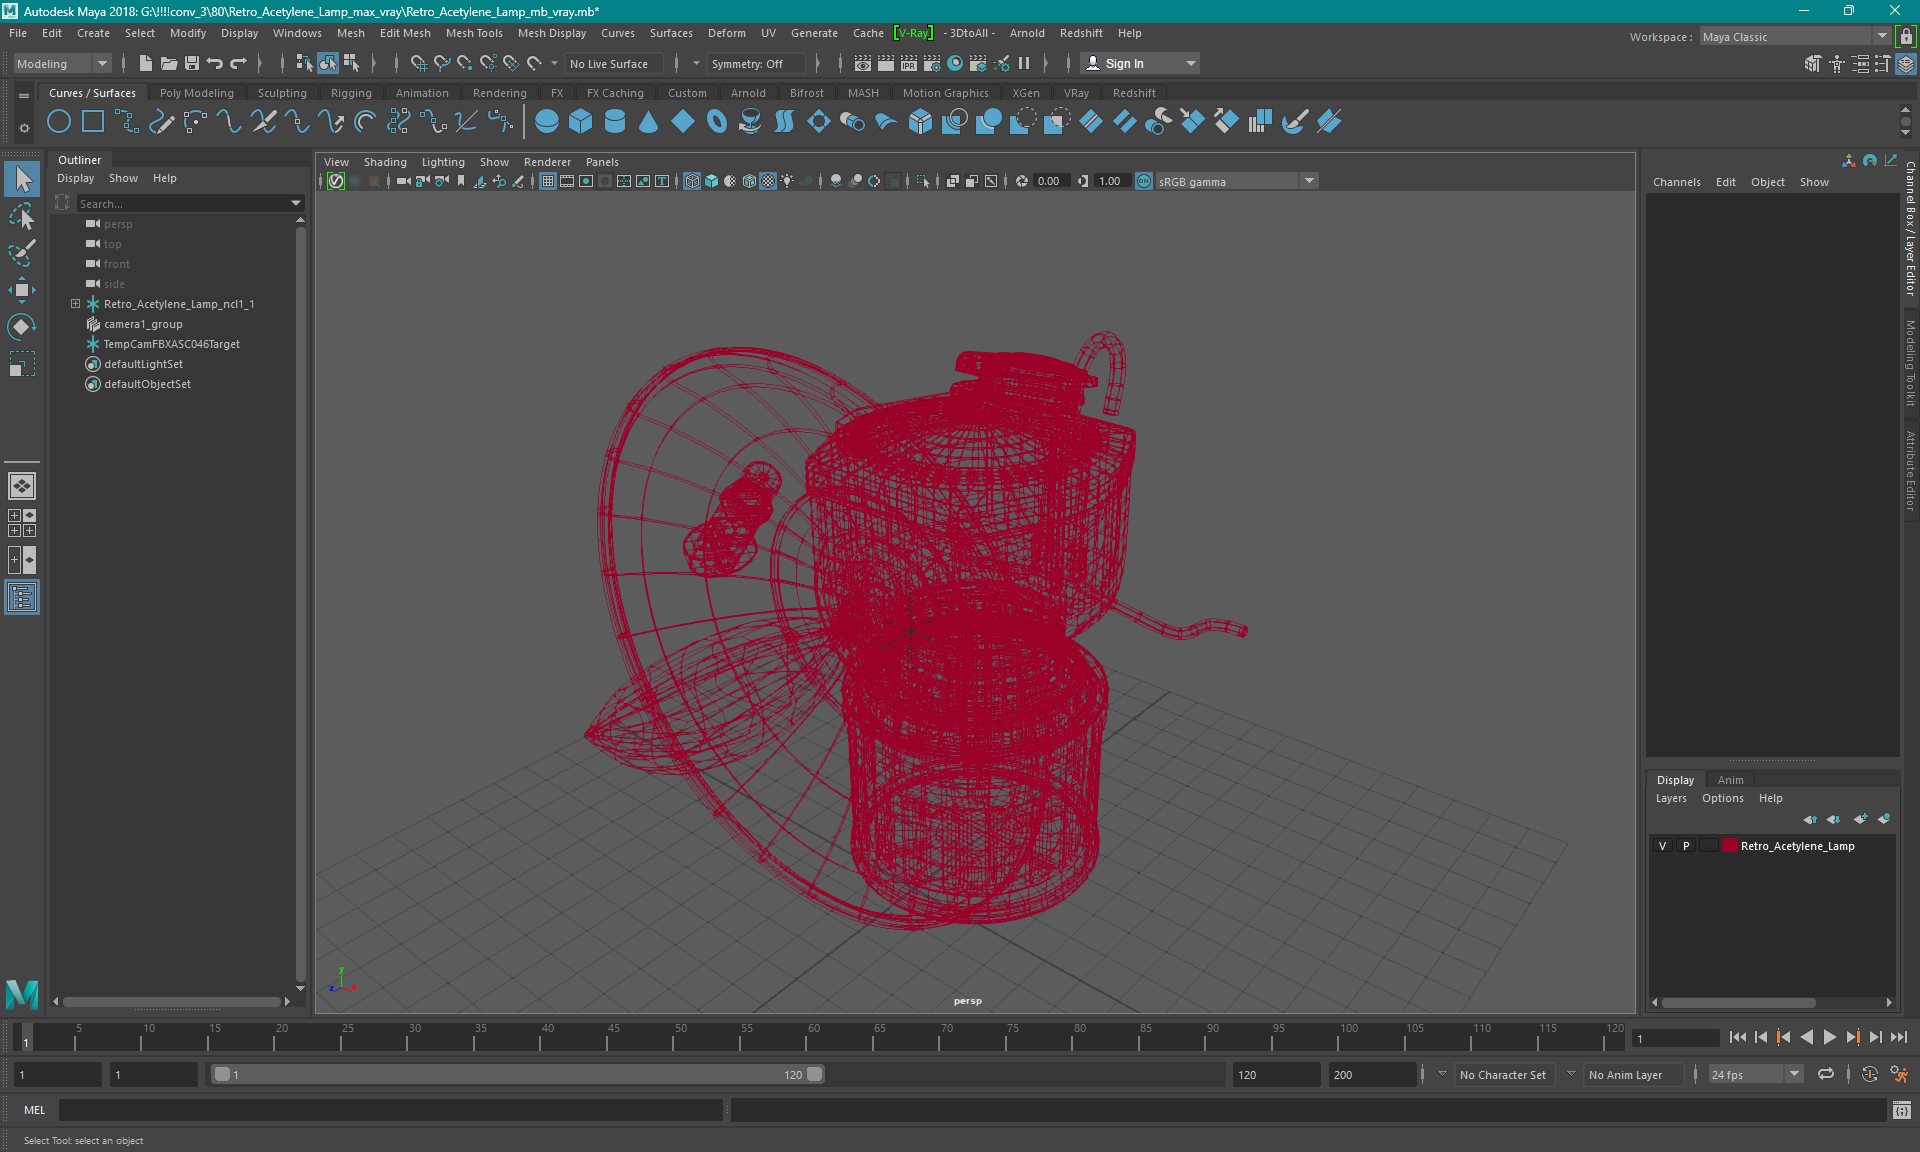Select camera1_group in the Outliner

coord(143,324)
